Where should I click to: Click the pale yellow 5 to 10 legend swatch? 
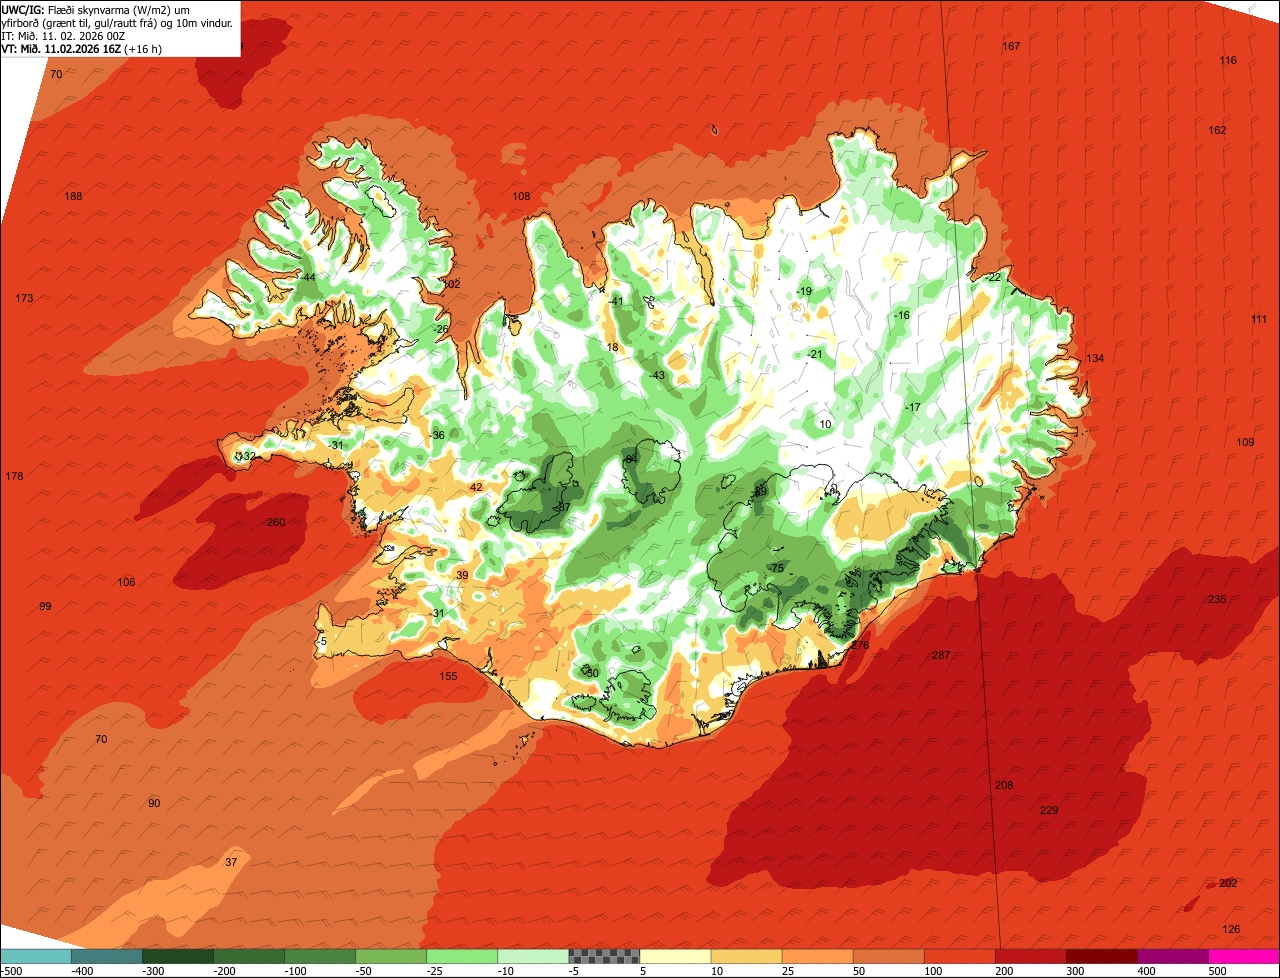(675, 956)
